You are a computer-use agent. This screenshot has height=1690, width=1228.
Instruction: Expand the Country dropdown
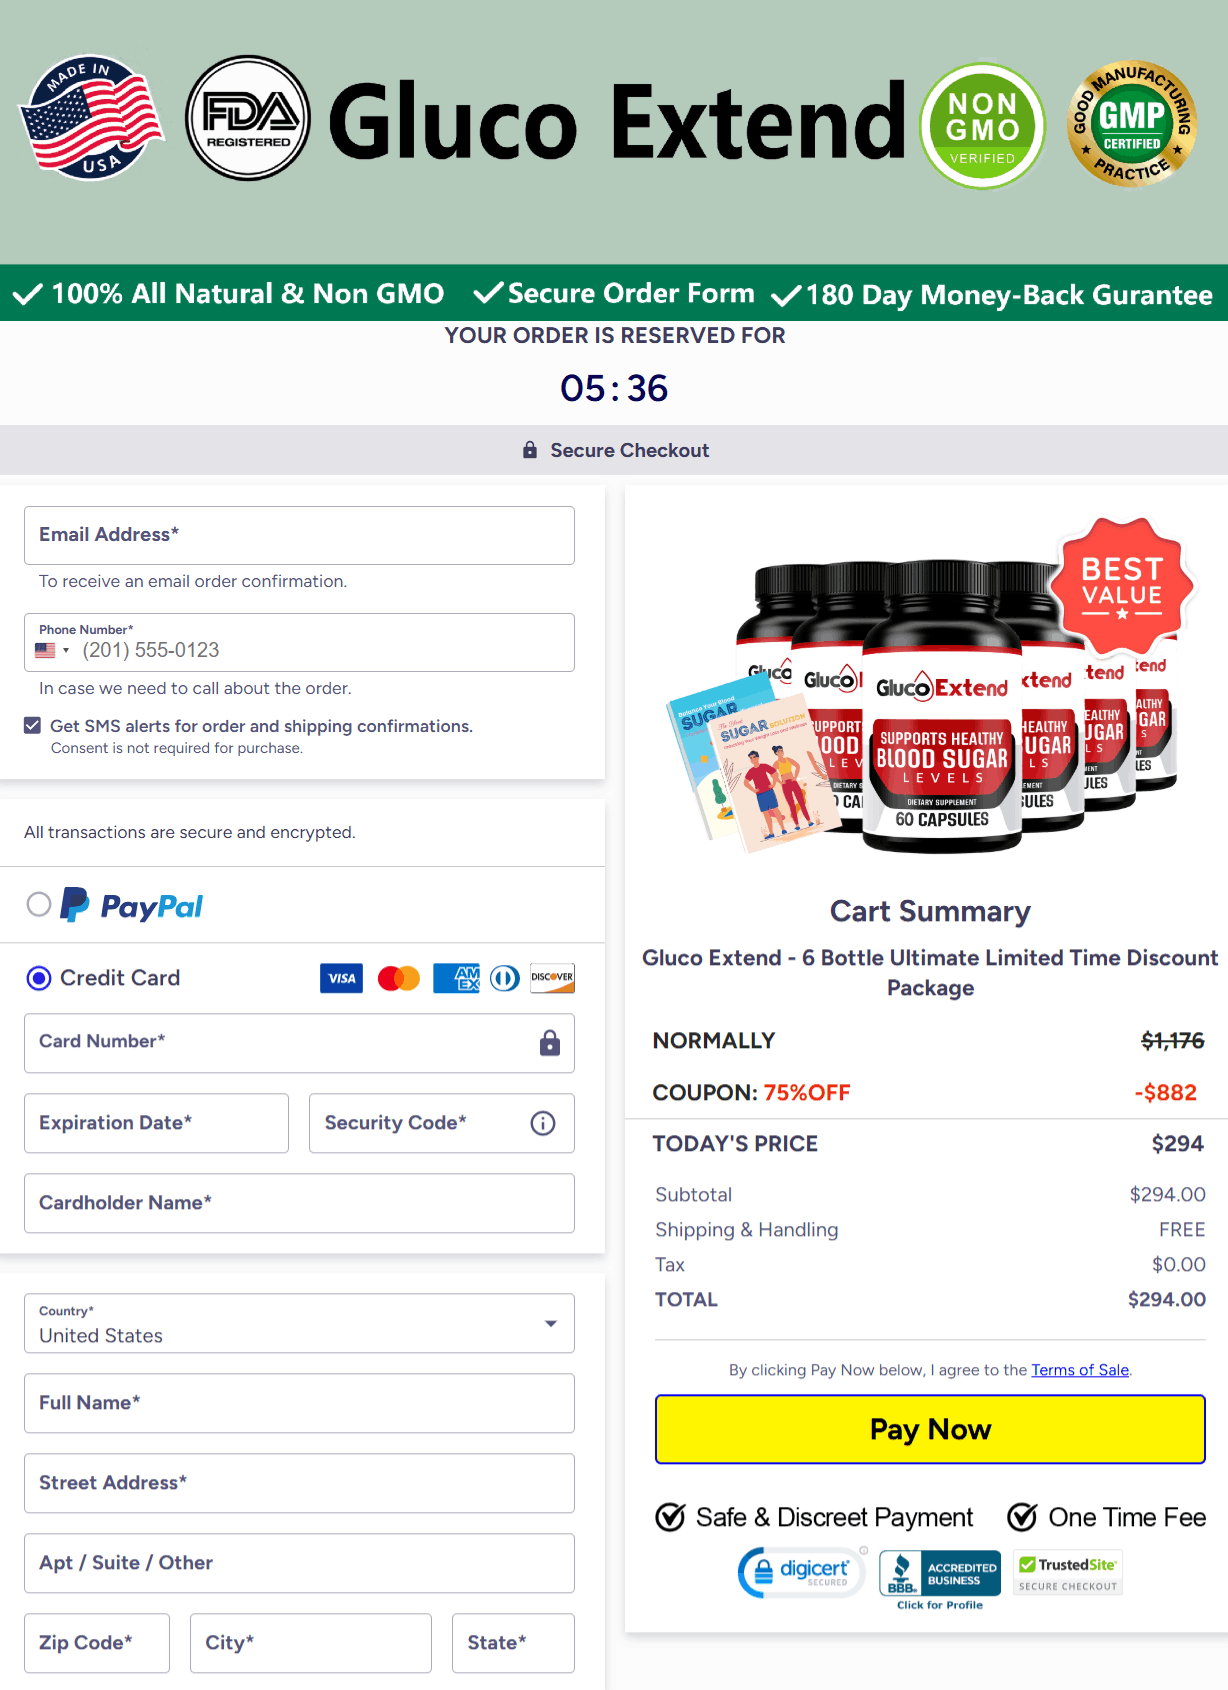[299, 1323]
